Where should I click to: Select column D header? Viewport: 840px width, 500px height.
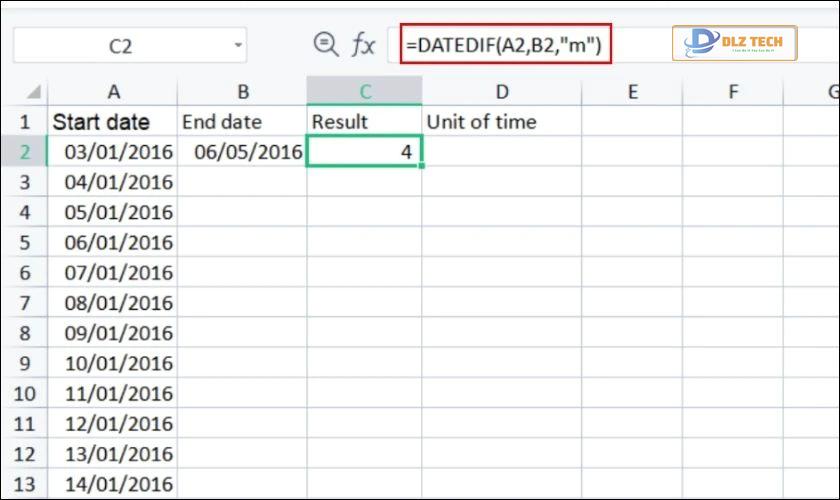501,92
